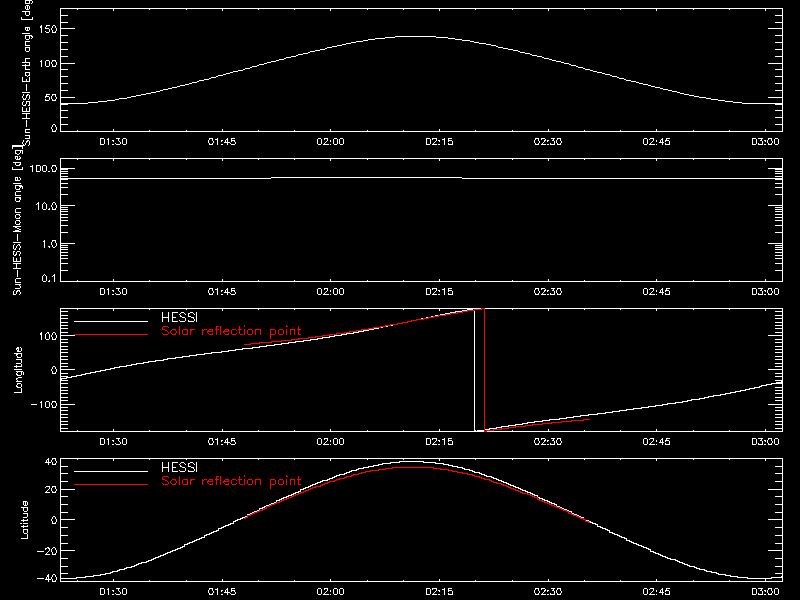The height and width of the screenshot is (600, 800).
Task: Click 02:00 time label under Latitude panel
Action: [x=331, y=592]
